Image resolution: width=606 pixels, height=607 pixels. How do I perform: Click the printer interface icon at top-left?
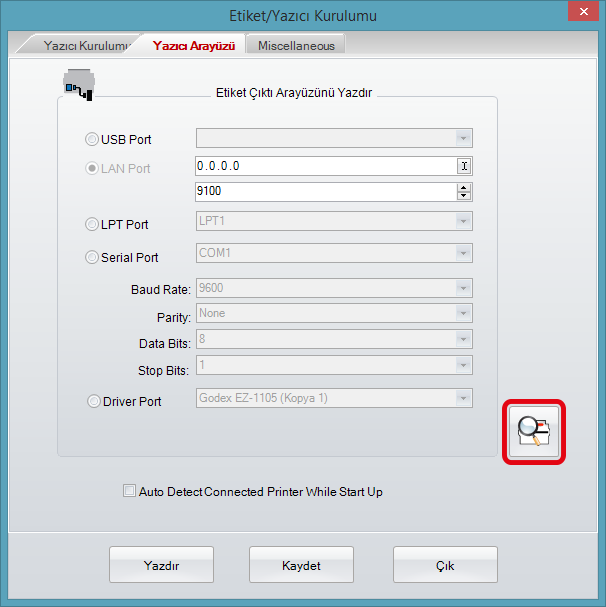(x=77, y=85)
